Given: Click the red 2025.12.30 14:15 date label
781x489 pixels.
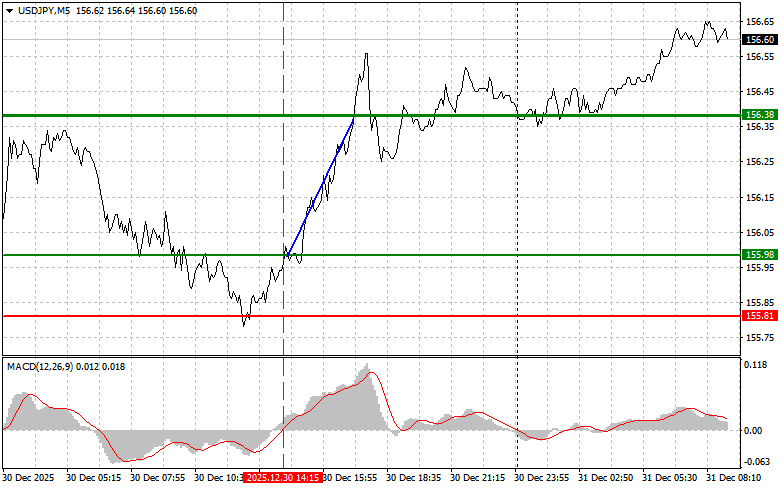Looking at the screenshot, I should [283, 479].
